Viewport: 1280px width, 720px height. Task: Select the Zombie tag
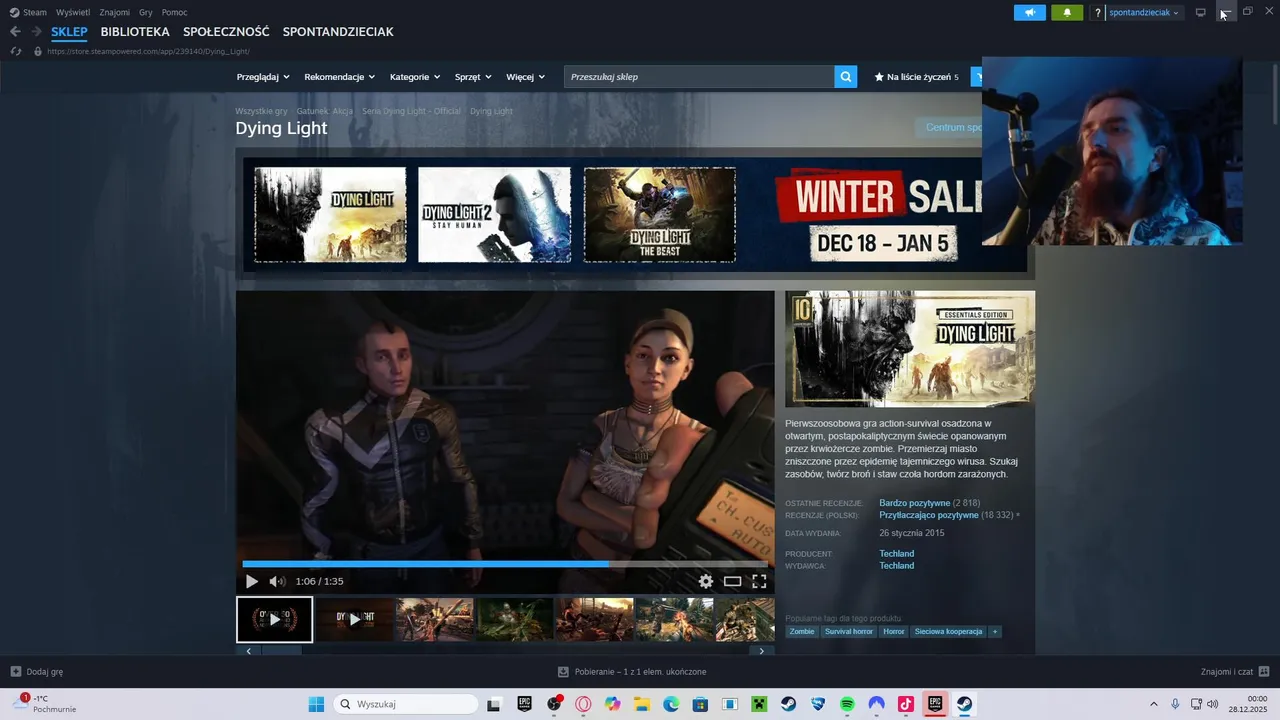click(802, 632)
